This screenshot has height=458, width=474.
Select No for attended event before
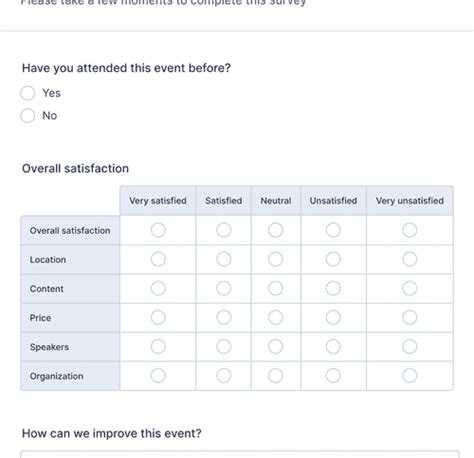pos(28,116)
